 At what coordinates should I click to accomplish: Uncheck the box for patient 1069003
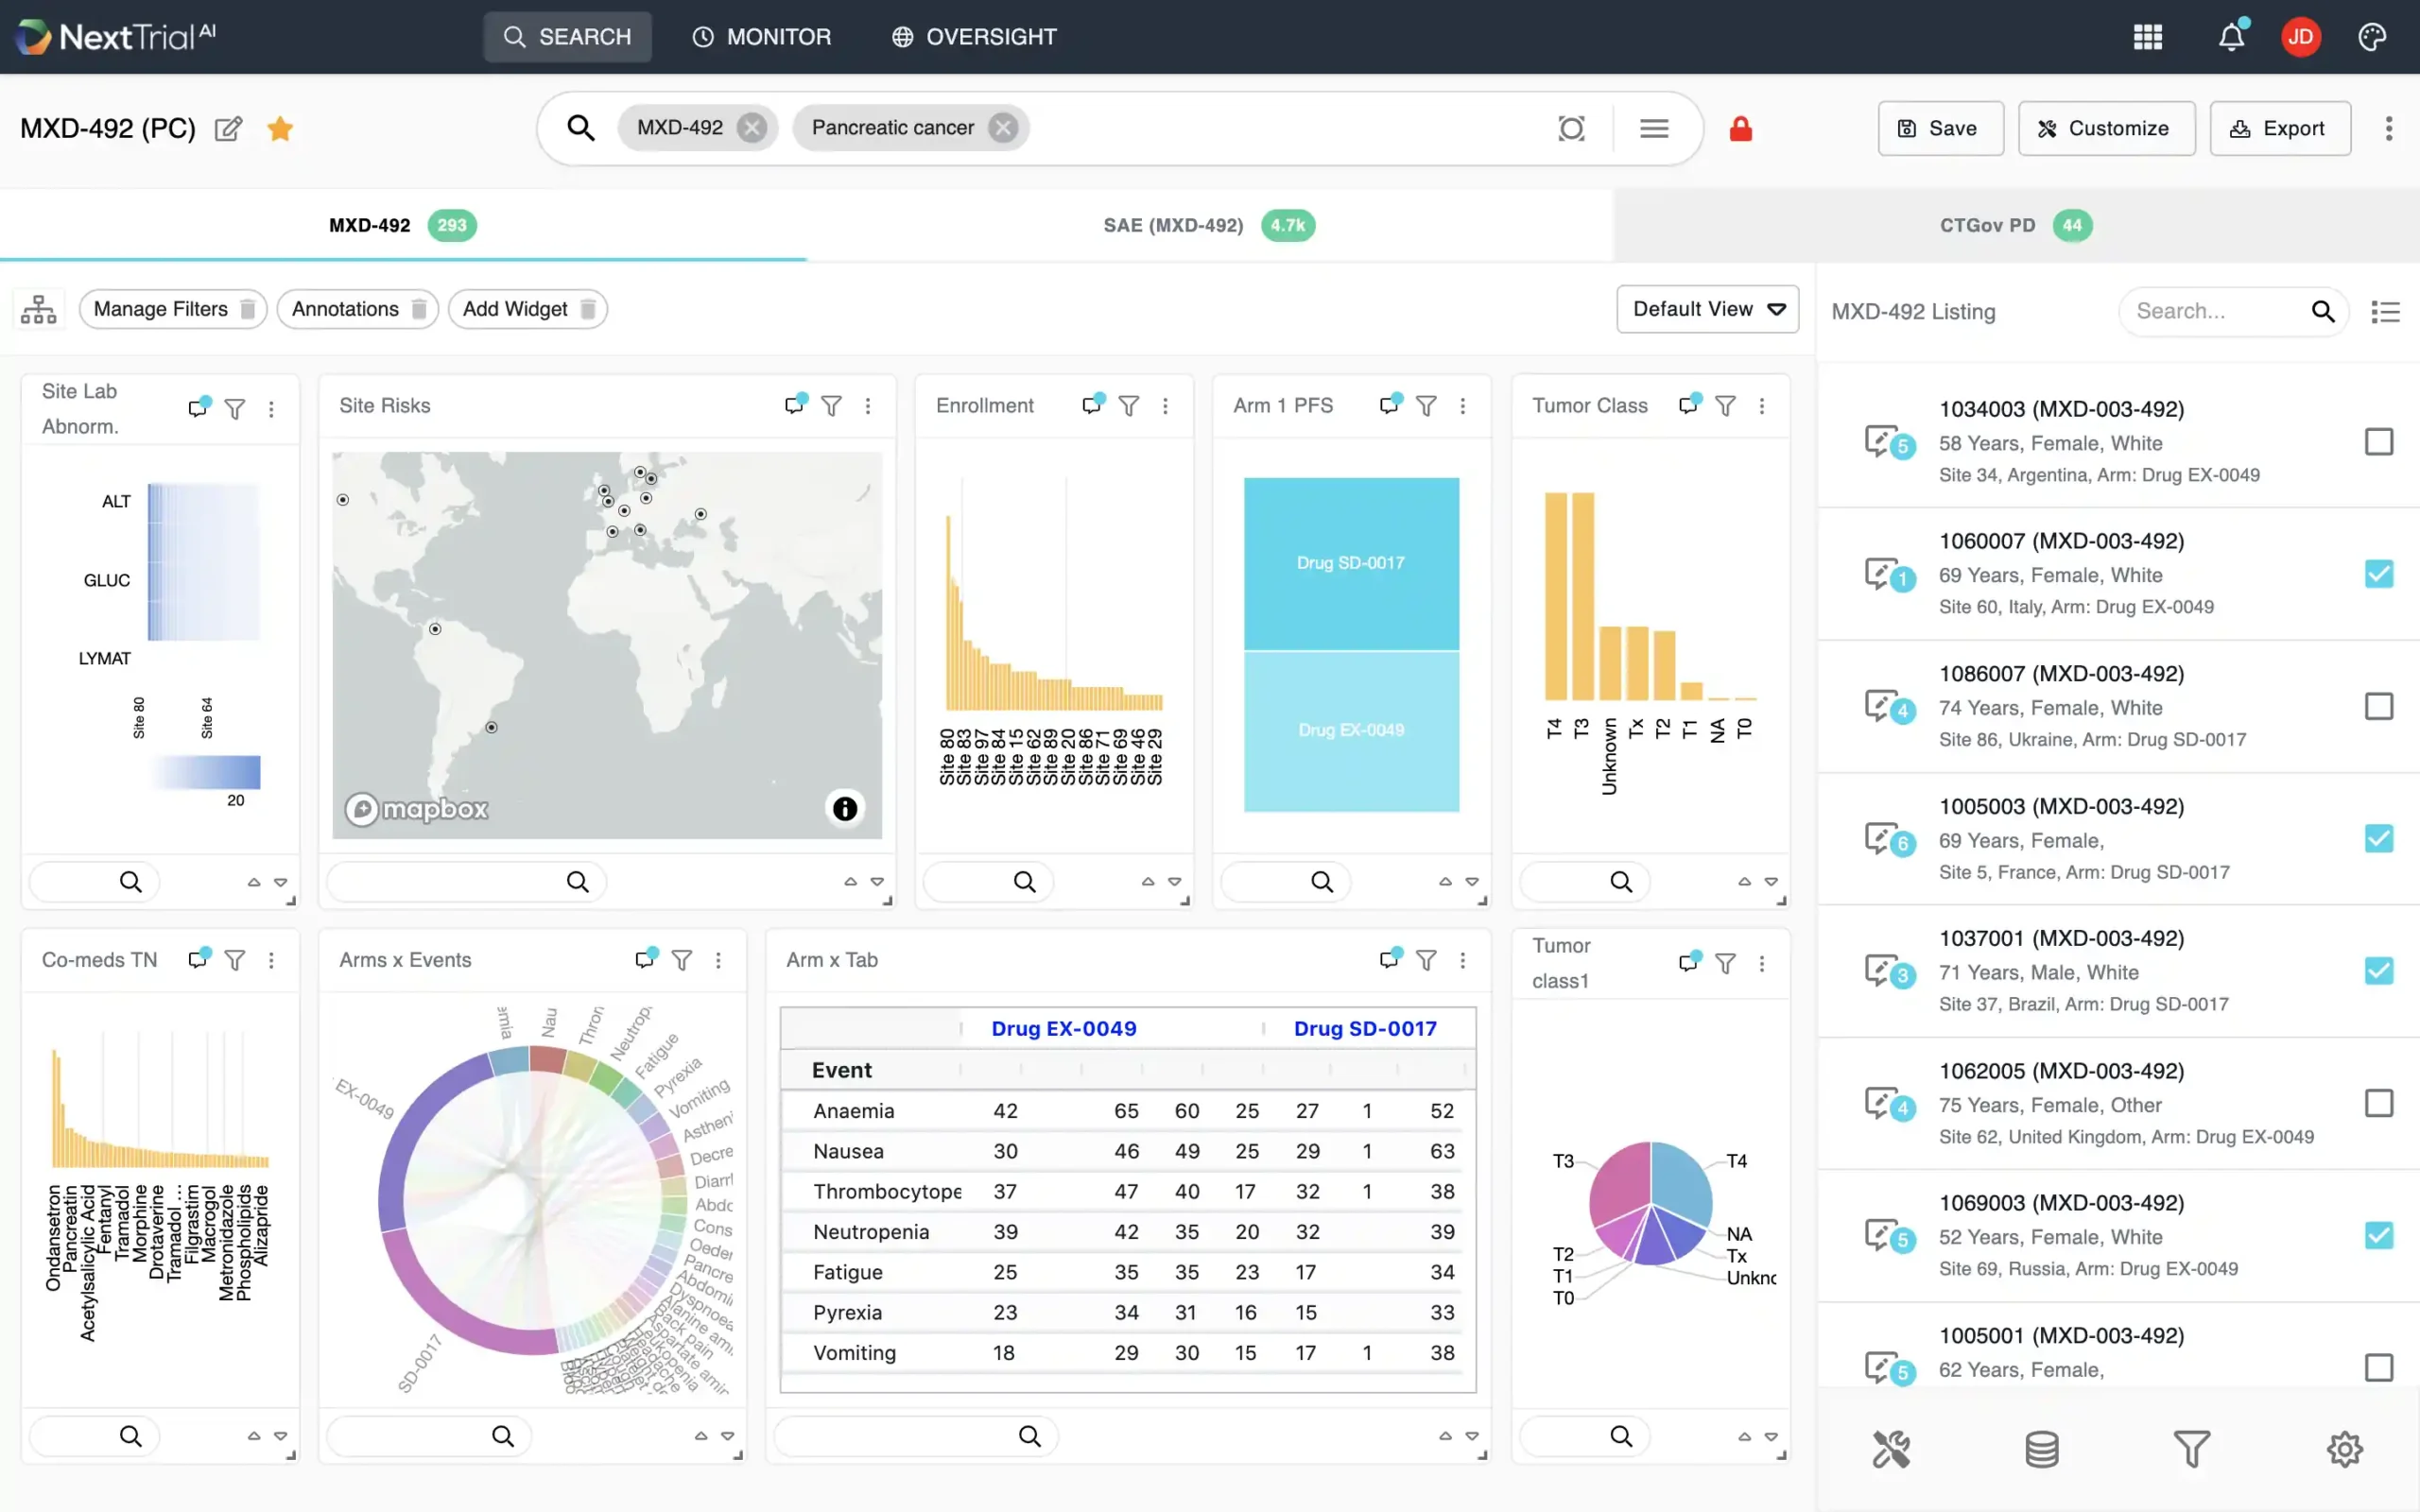pos(2378,1236)
